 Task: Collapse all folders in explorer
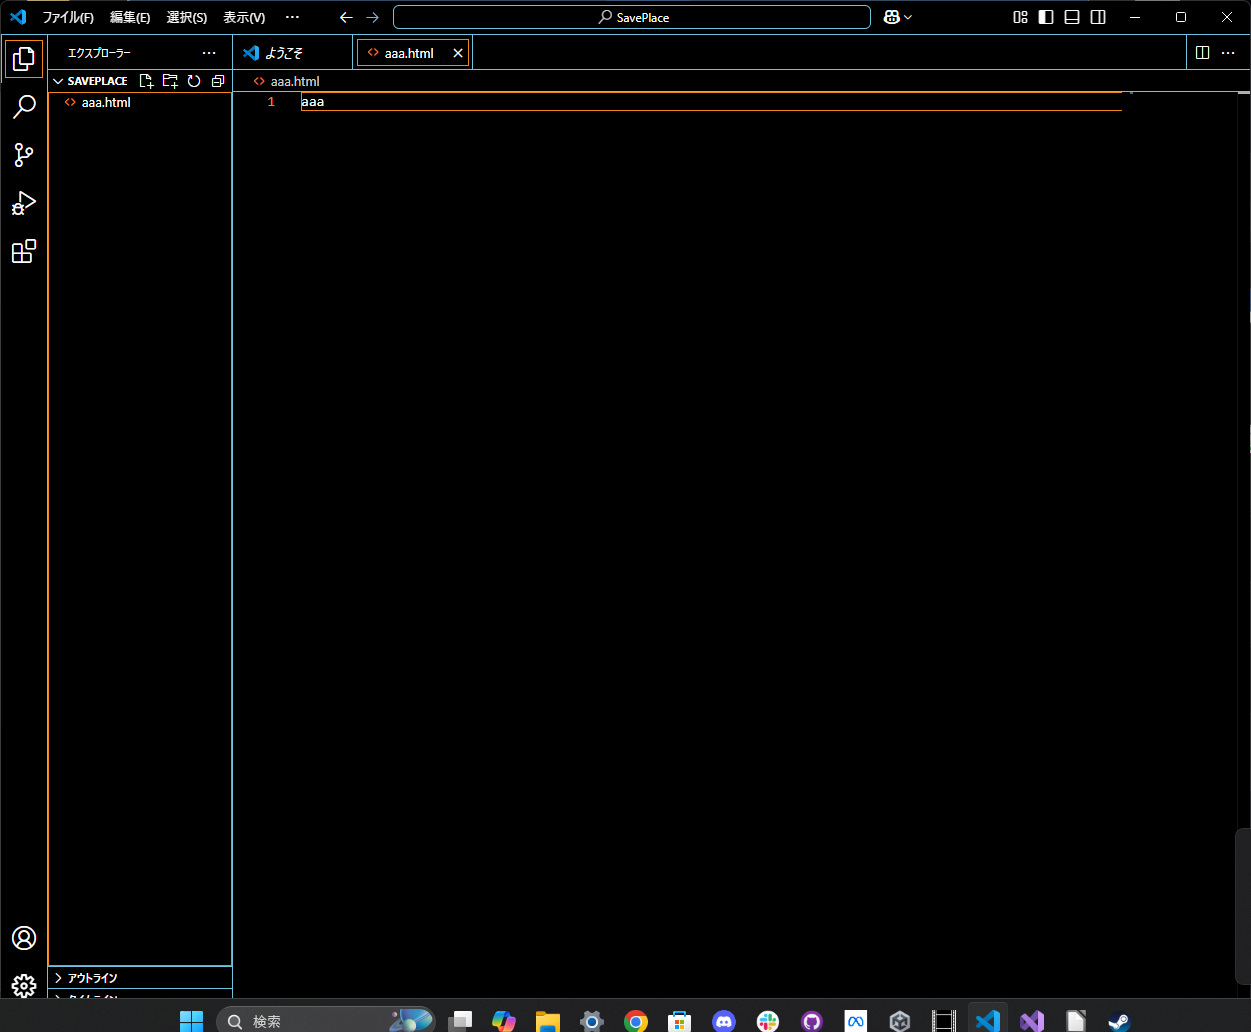click(218, 81)
